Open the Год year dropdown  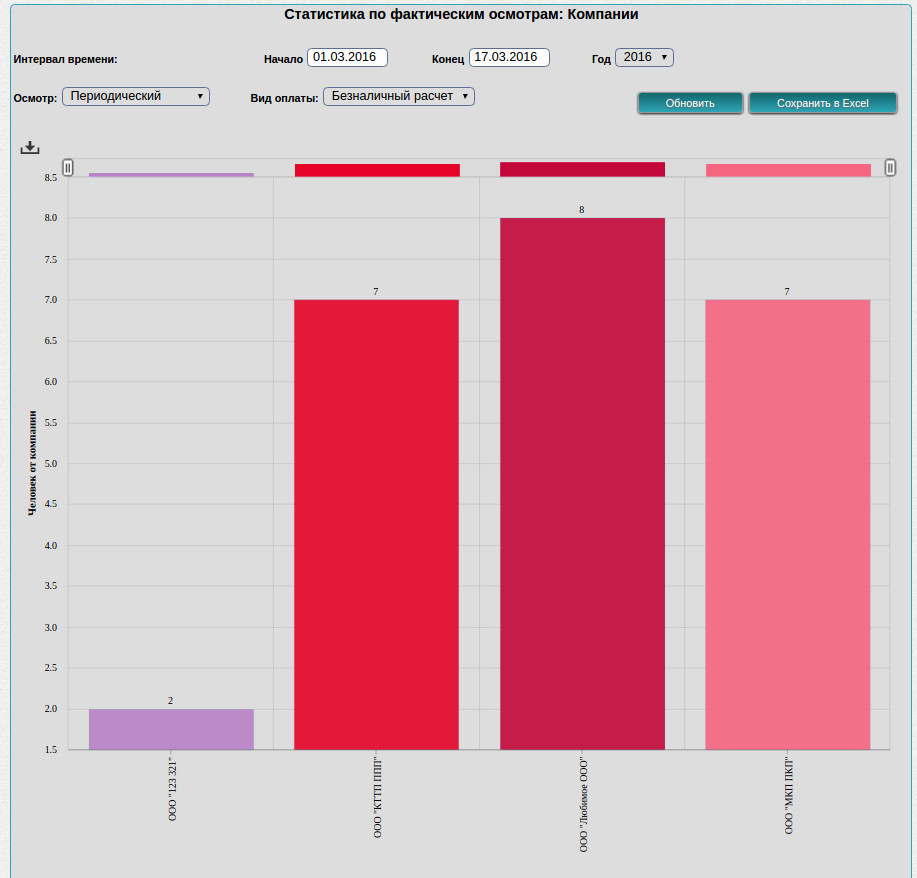click(x=644, y=58)
